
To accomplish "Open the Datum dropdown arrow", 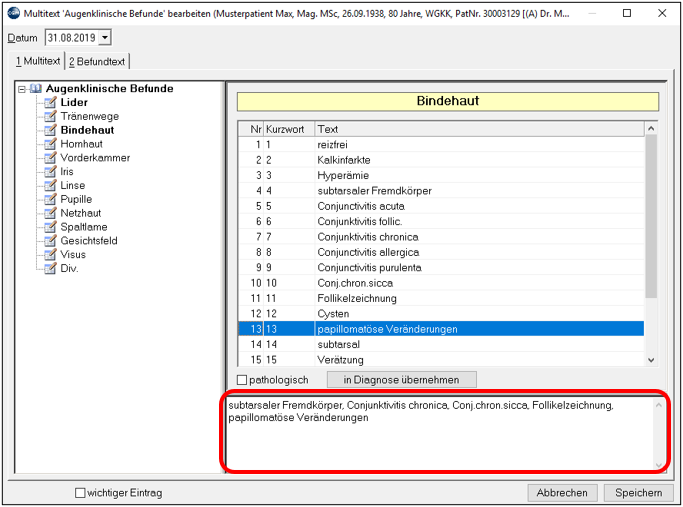I will tap(105, 38).
